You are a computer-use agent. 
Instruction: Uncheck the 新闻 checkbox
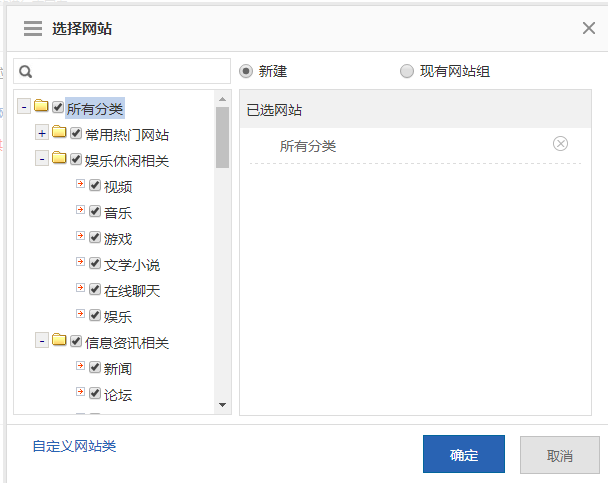[95, 367]
